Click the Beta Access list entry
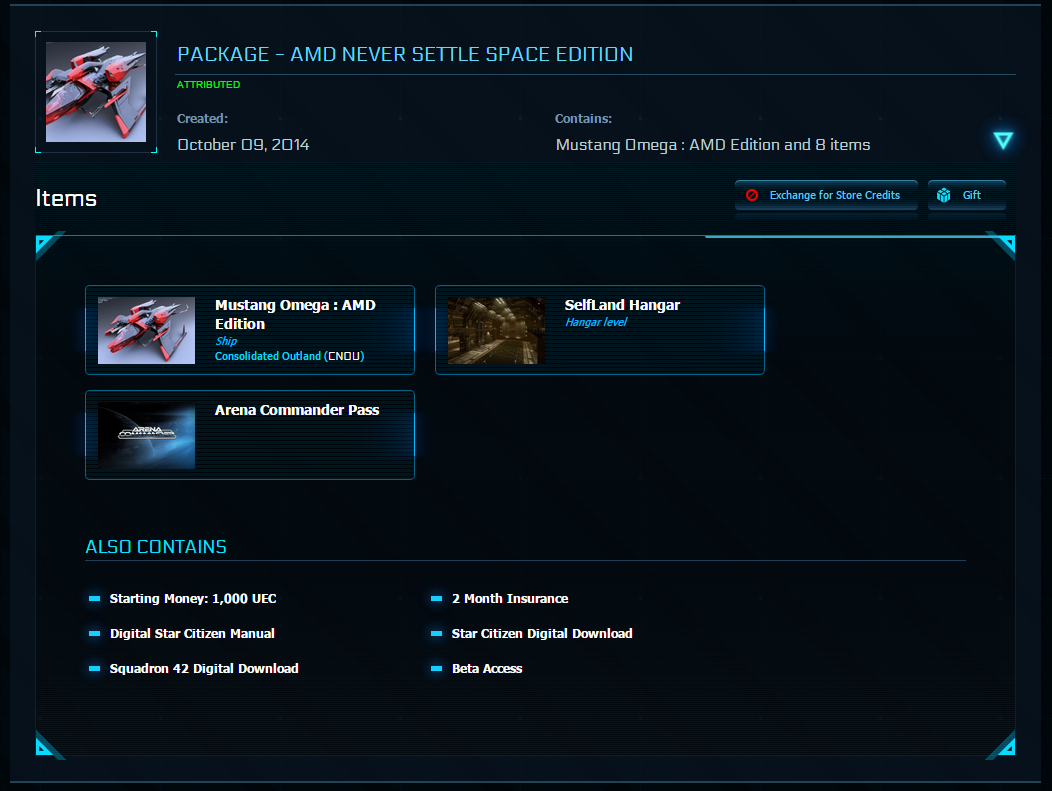This screenshot has width=1052, height=791. 487,668
